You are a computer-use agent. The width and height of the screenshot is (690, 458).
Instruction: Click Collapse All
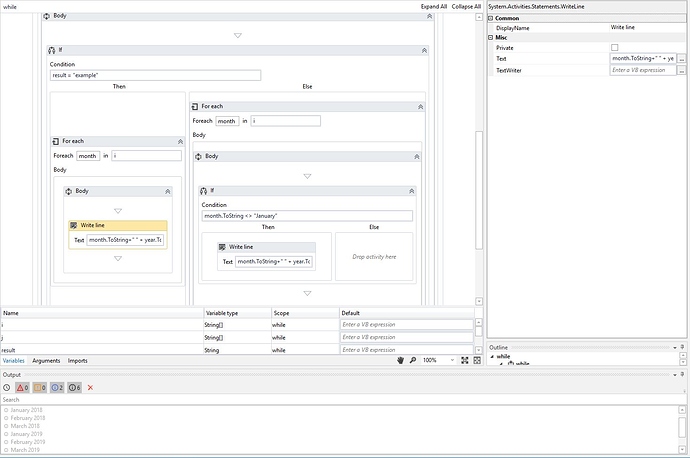[x=466, y=7]
